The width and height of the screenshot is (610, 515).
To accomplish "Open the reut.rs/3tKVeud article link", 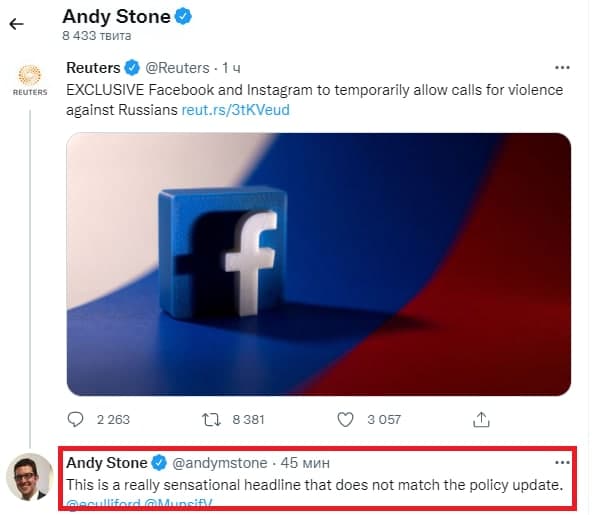I will [236, 109].
